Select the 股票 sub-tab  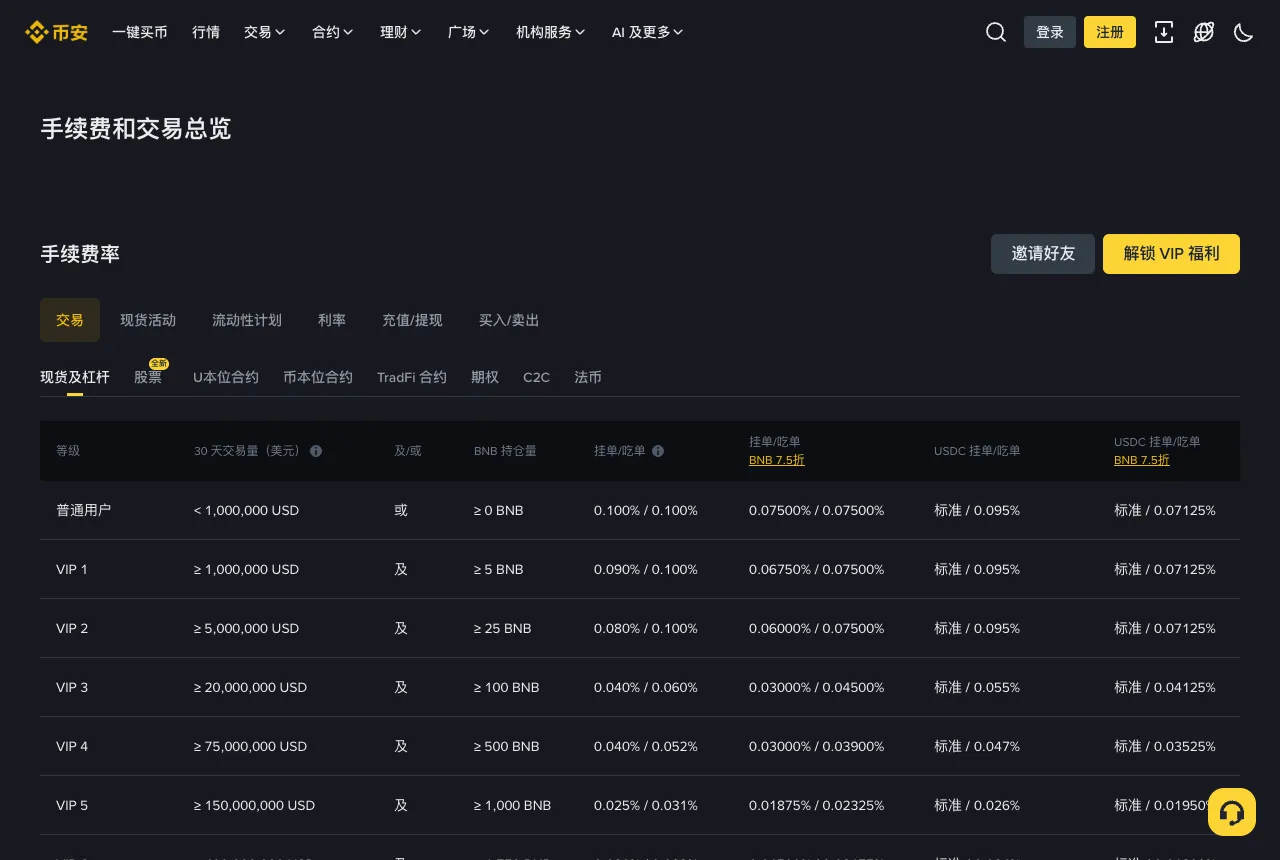tap(148, 377)
